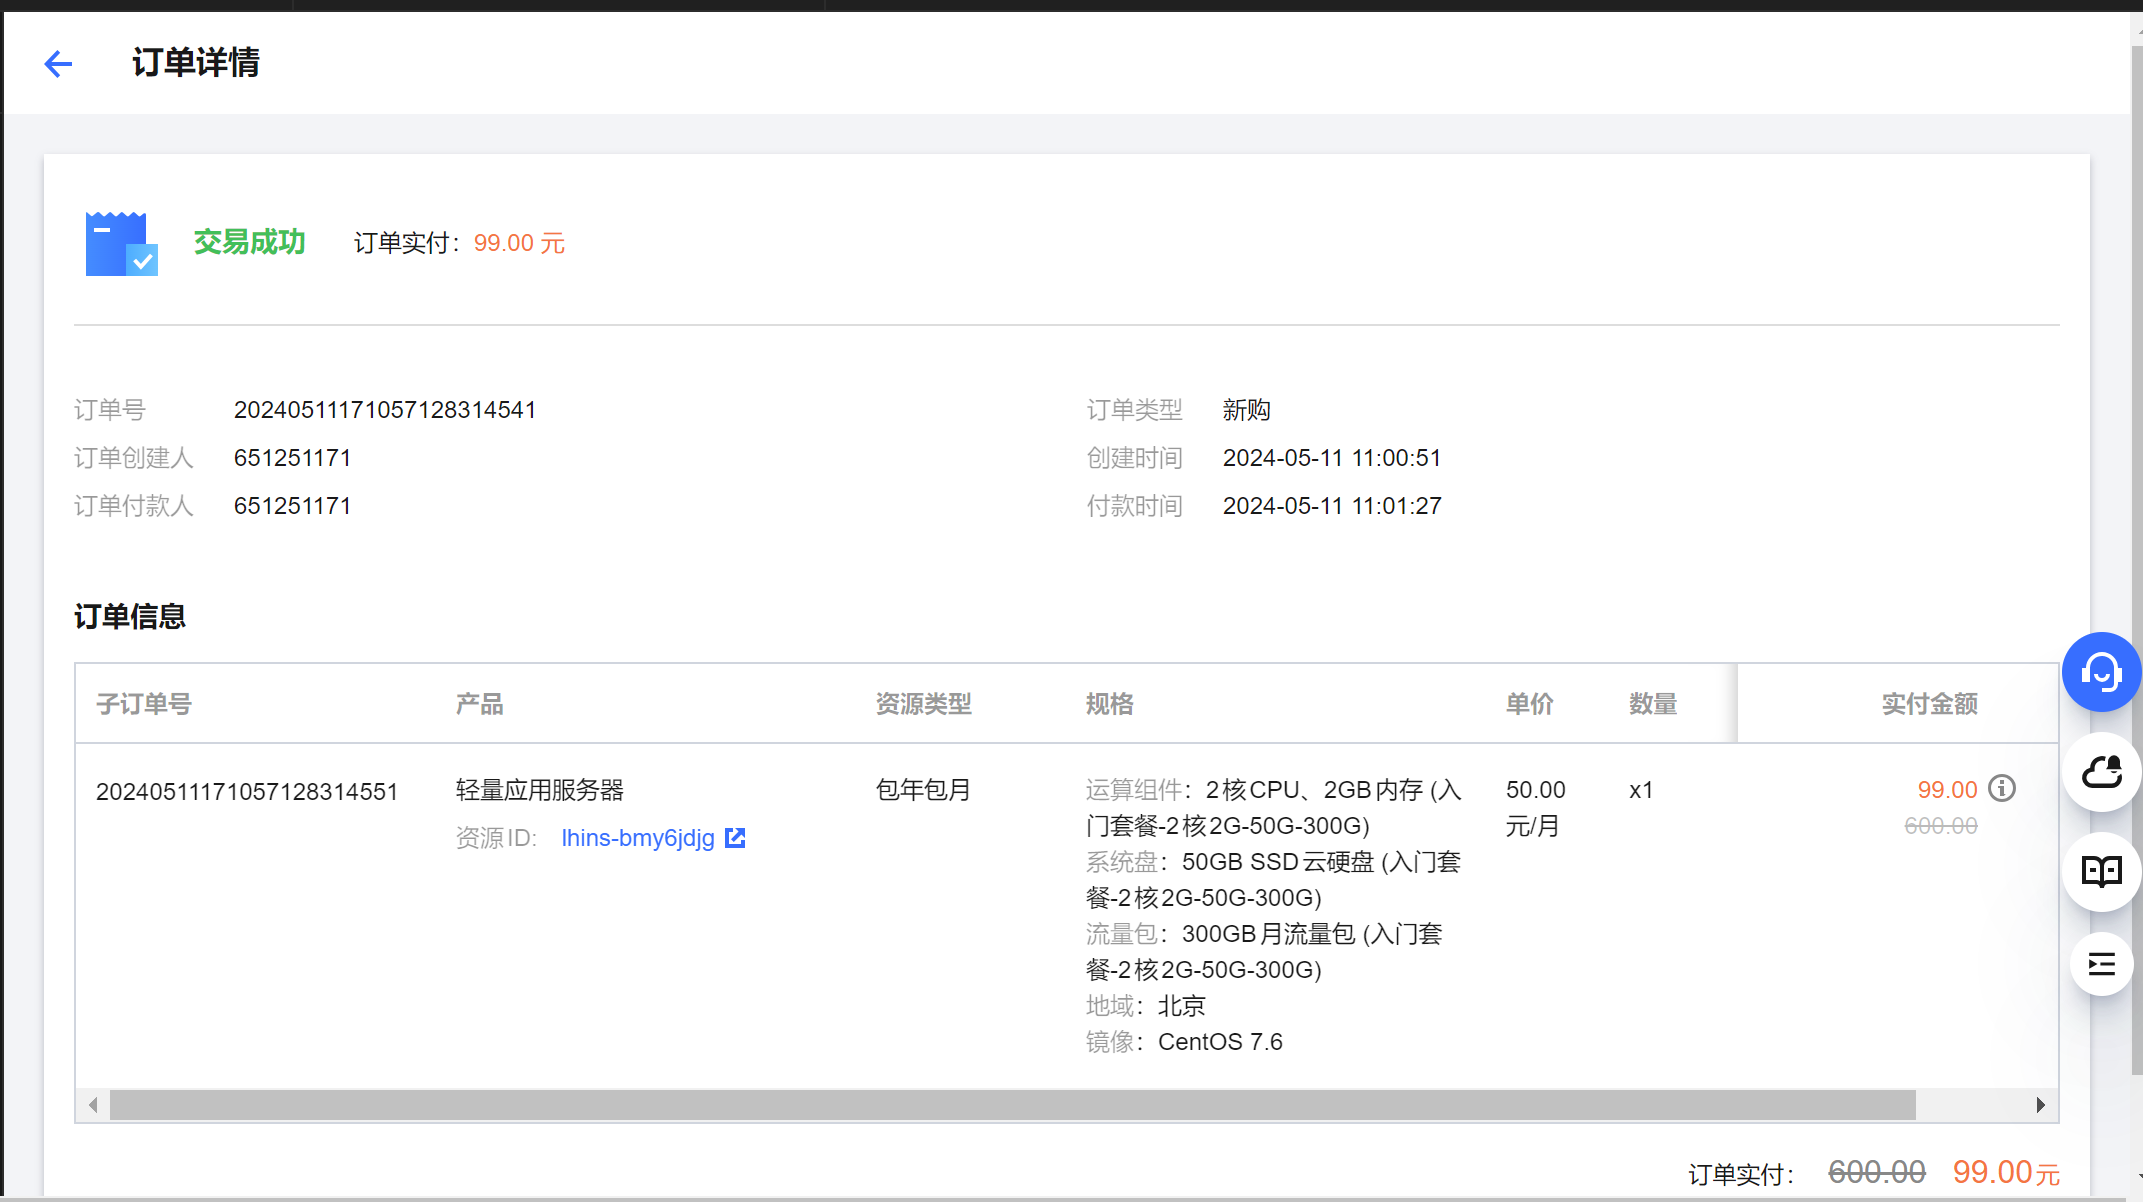This screenshot has height=1202, width=2143.
Task: Click the horizontal scrollbar right arrow
Action: tap(2040, 1105)
